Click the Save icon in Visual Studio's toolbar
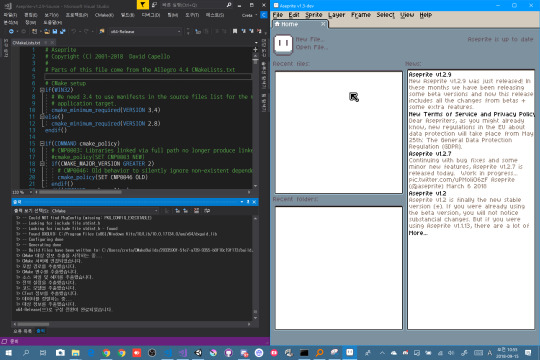This screenshot has width=540, height=360. [54, 31]
